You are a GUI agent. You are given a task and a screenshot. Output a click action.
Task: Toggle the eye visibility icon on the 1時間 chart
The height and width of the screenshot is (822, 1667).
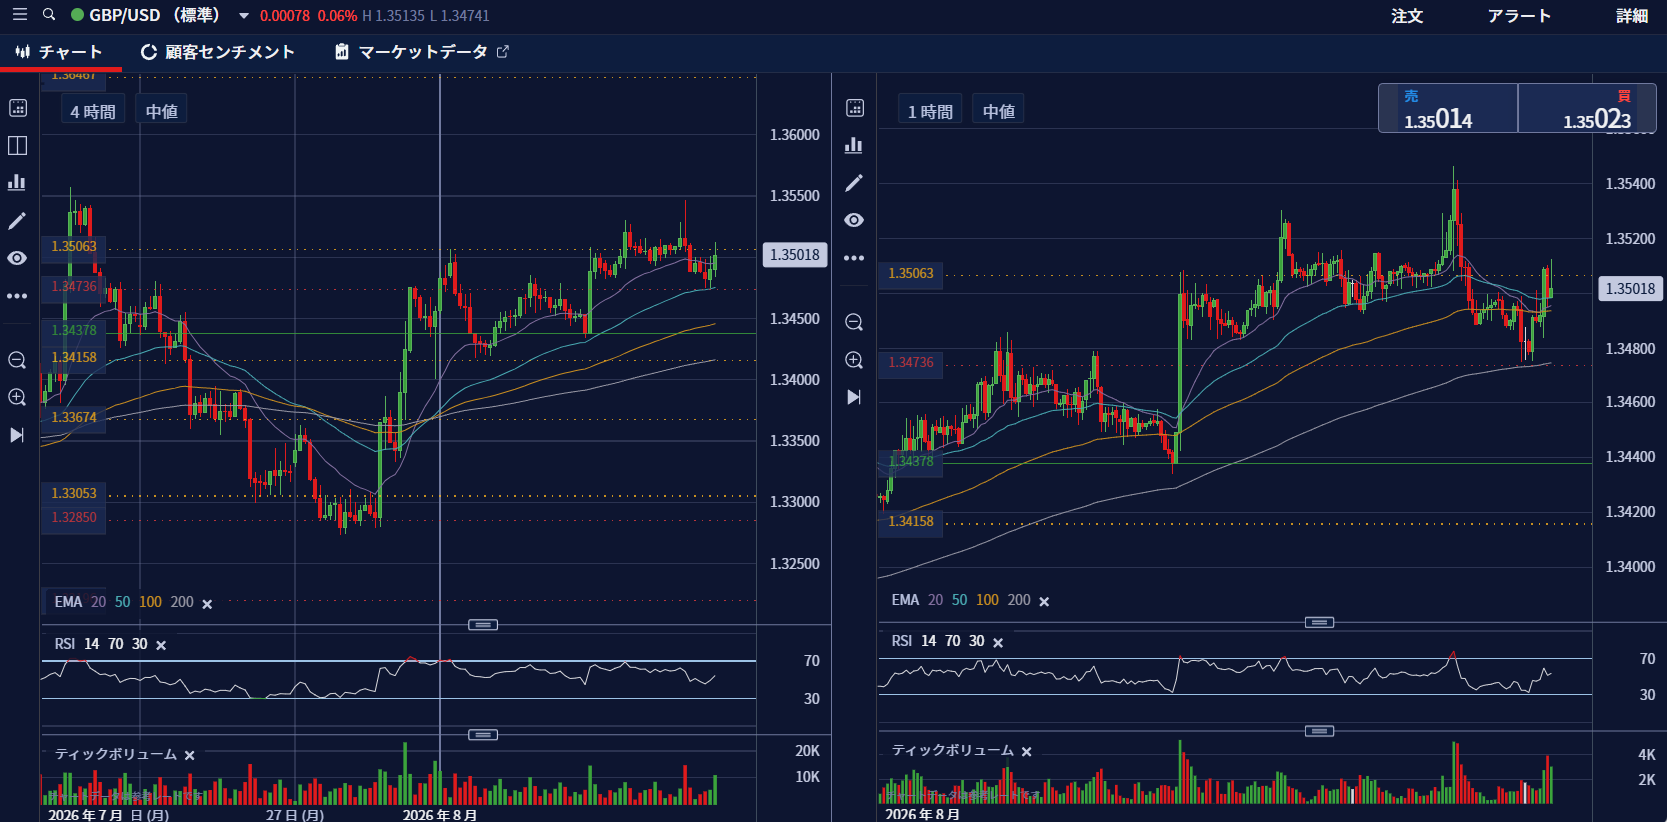(854, 220)
